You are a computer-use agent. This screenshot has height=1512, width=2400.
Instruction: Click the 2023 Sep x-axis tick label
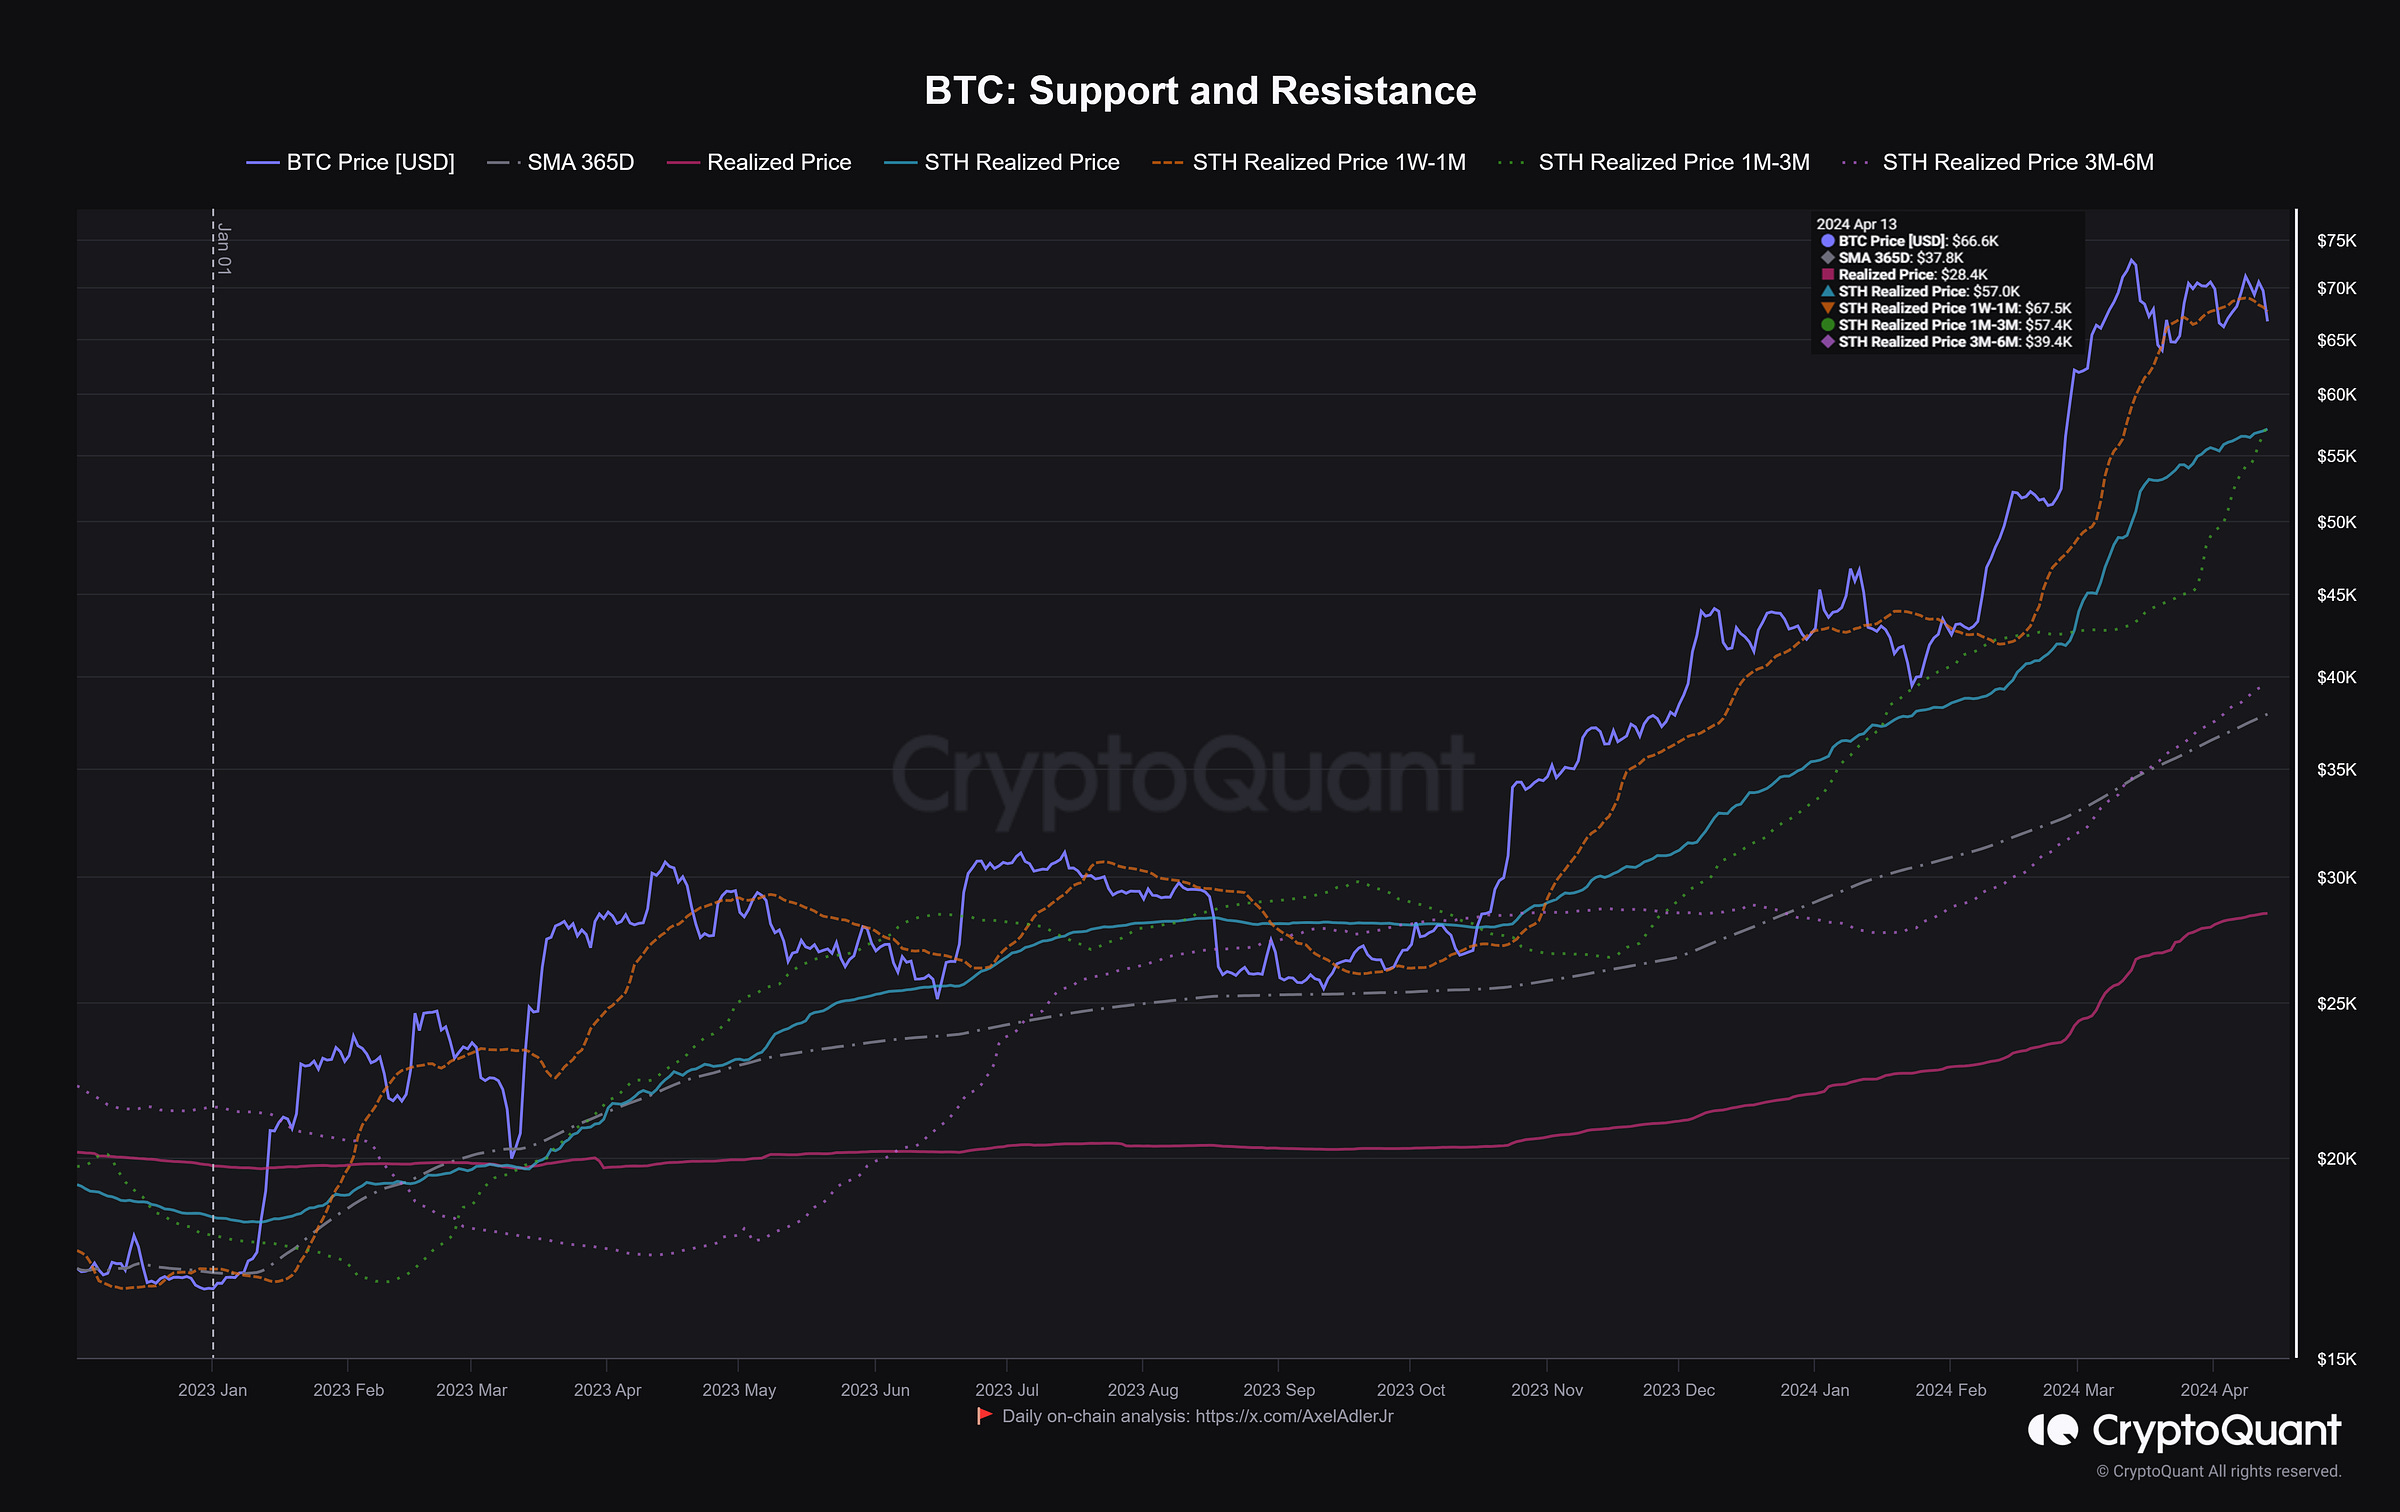coord(1279,1390)
